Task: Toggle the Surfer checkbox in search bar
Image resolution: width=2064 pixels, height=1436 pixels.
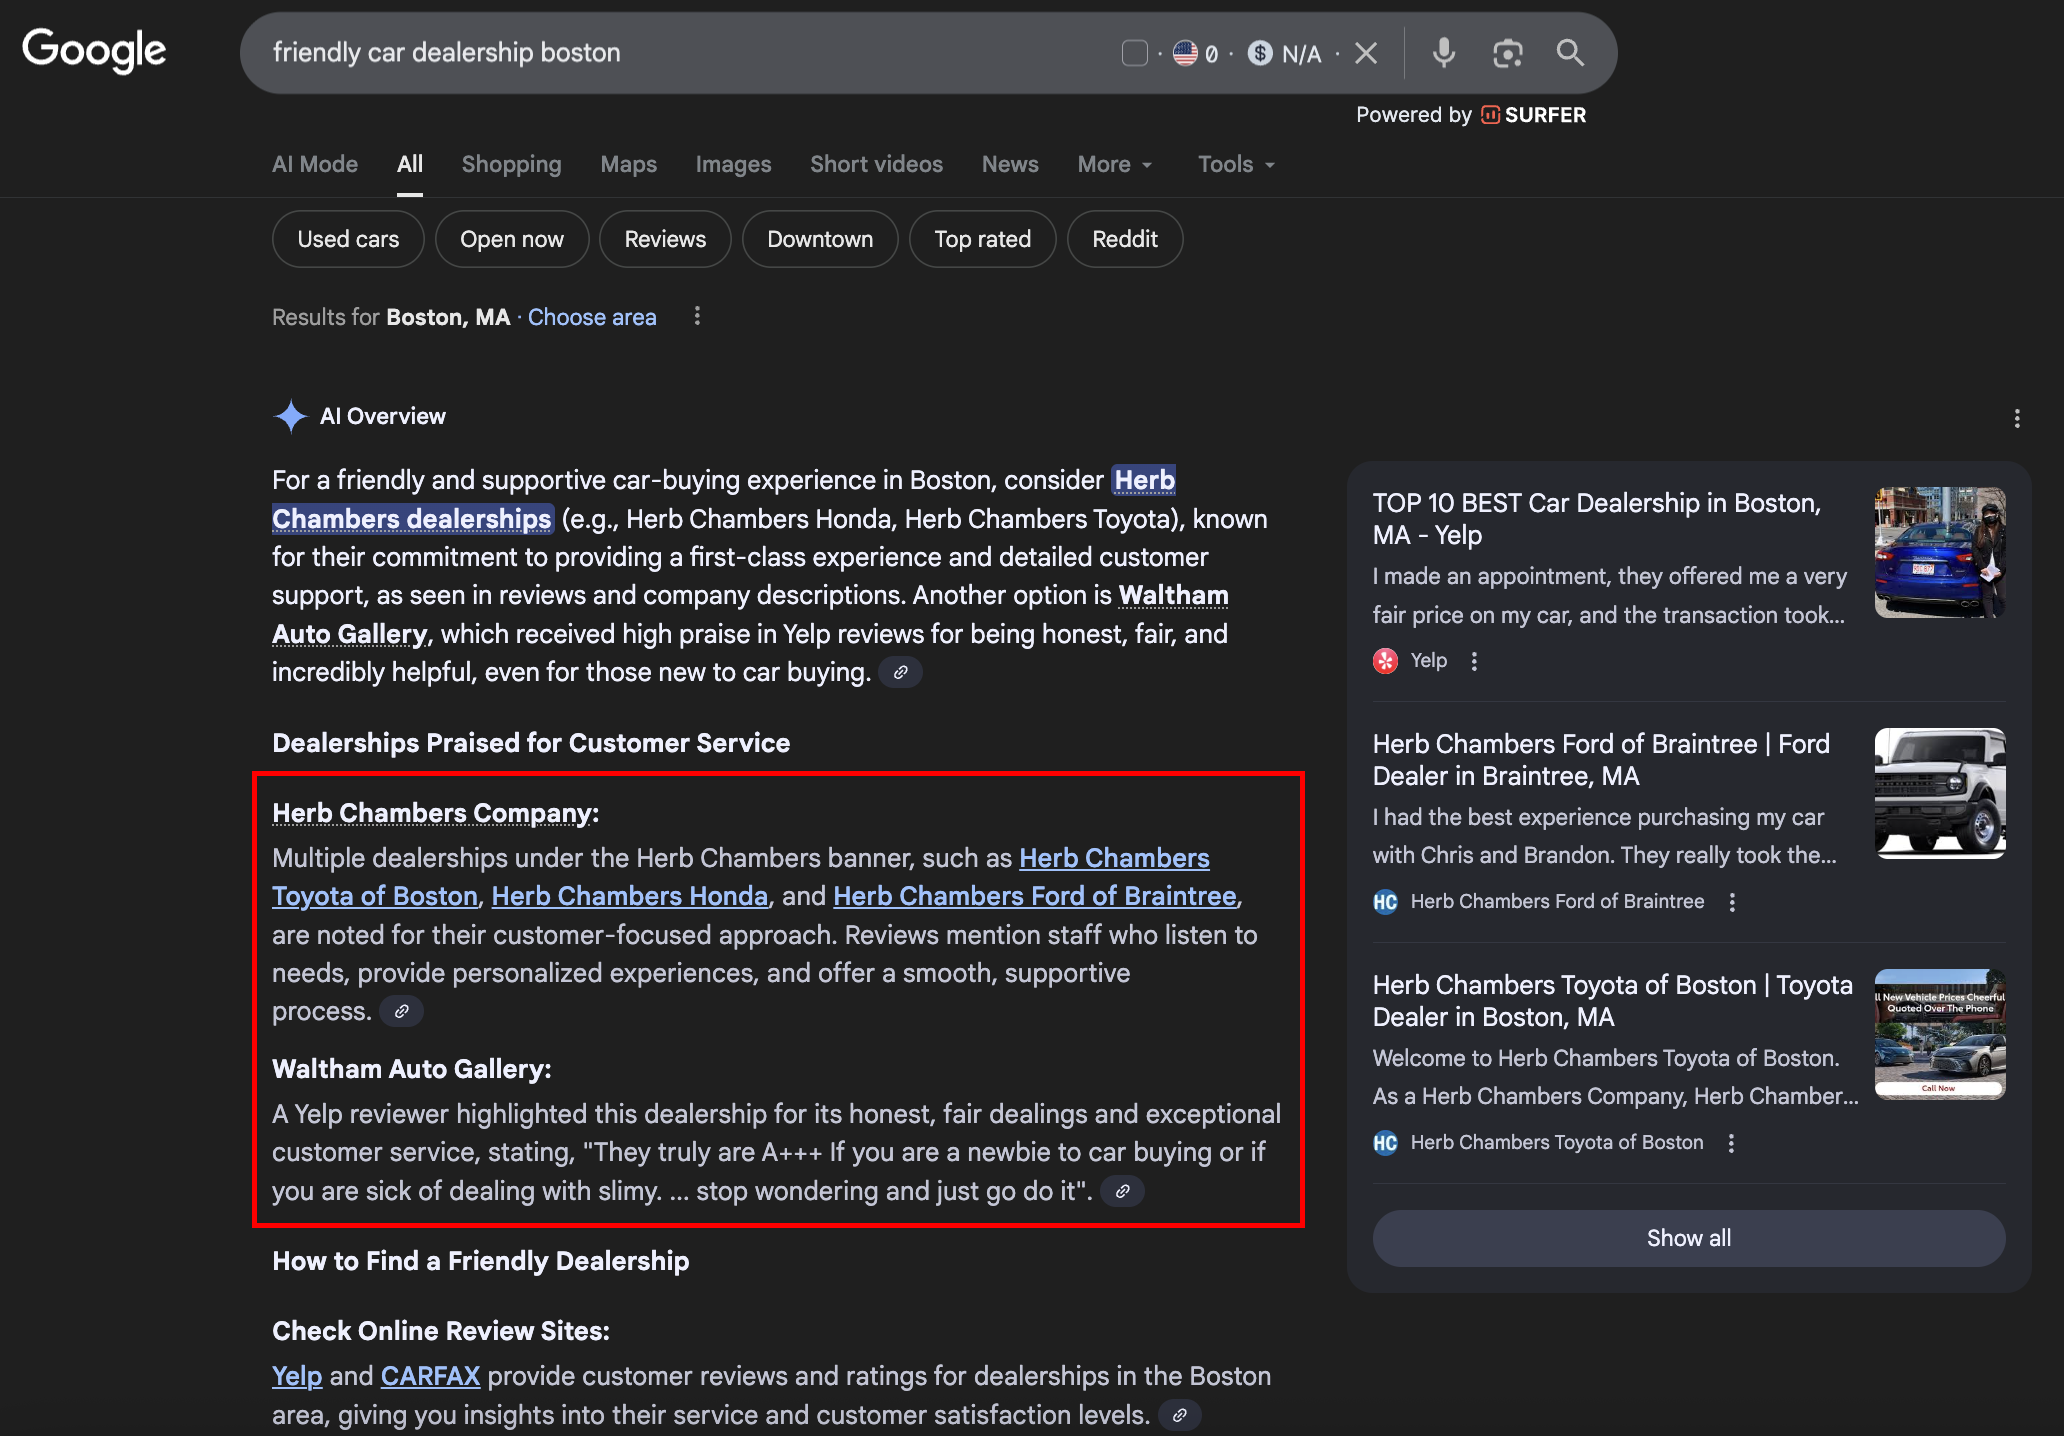Action: tap(1134, 53)
